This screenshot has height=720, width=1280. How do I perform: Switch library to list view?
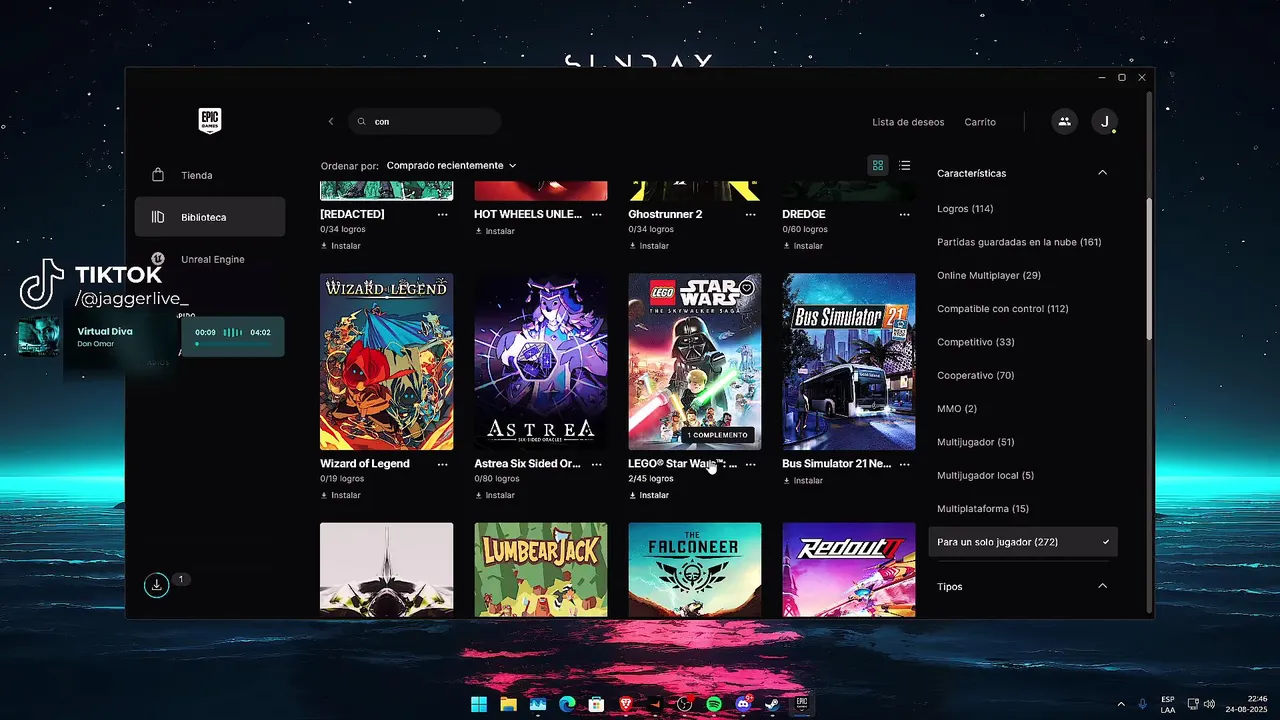click(905, 165)
